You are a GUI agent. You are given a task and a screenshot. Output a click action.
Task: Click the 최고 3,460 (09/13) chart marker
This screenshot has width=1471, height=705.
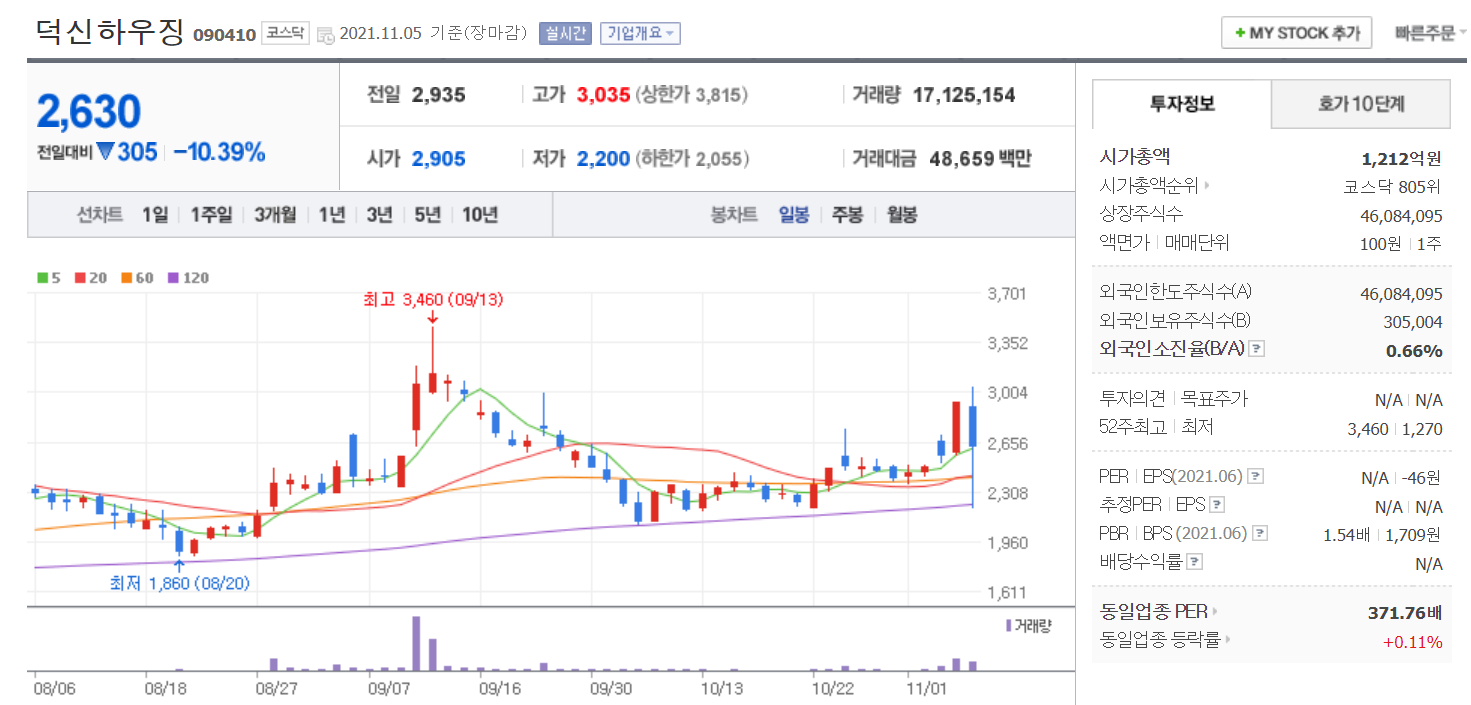(431, 300)
